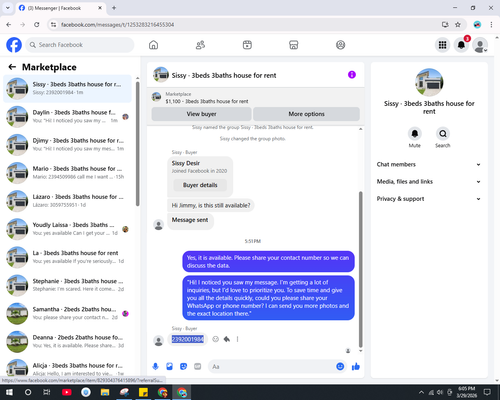This screenshot has height=400, width=500.
Task: Click the conversation list scrollbar
Action: point(138,143)
